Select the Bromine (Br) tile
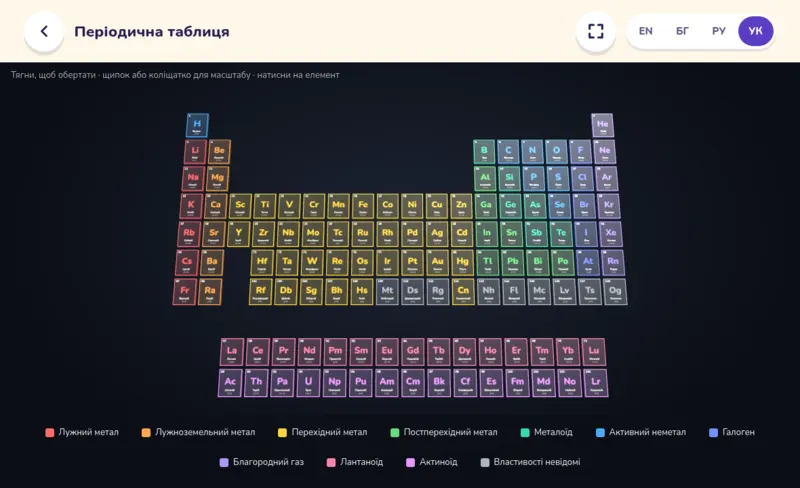 click(584, 206)
